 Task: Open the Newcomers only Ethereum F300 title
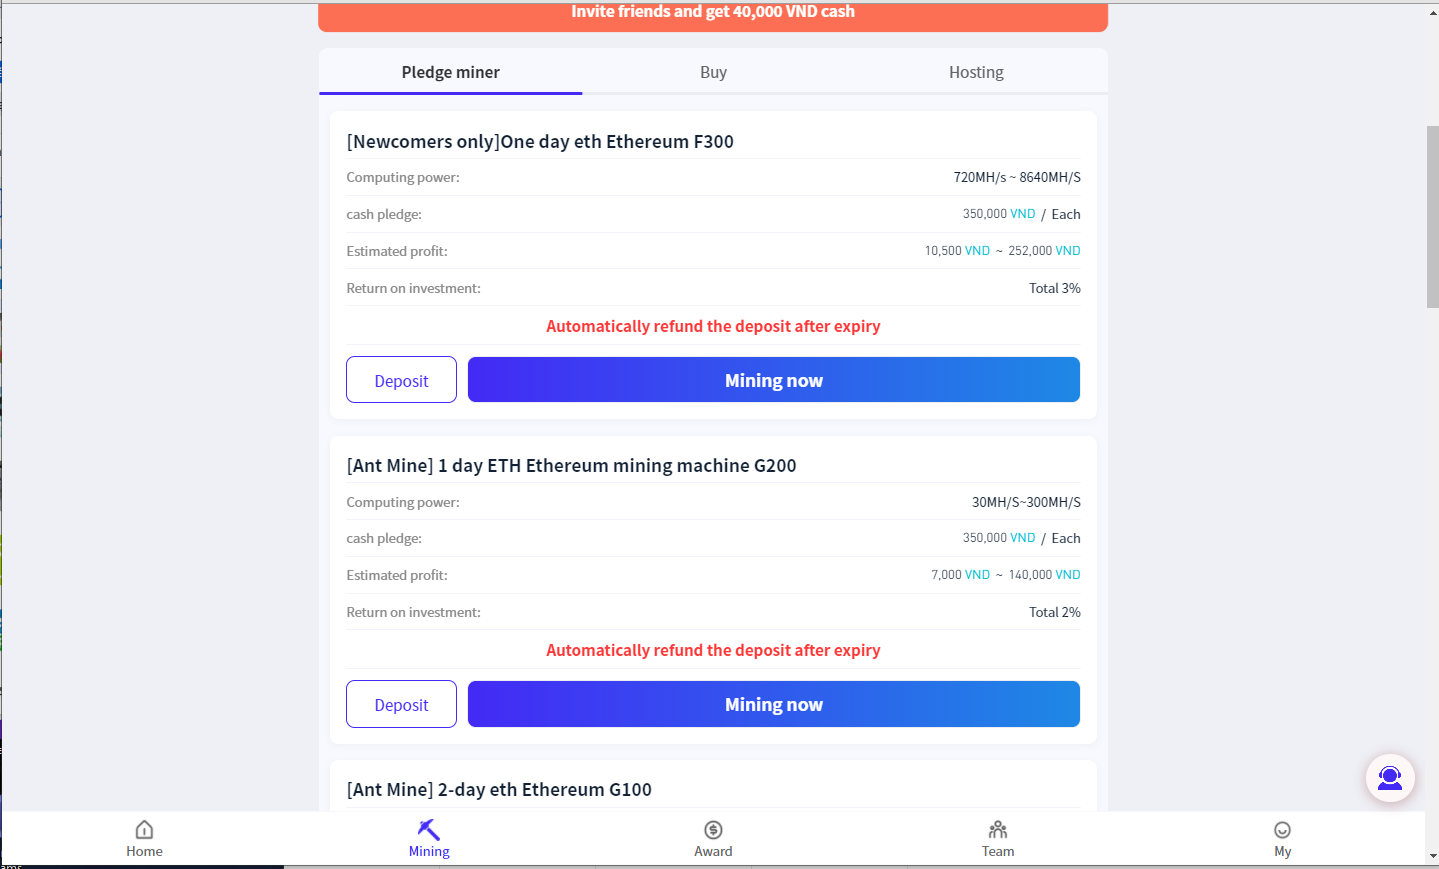(540, 142)
